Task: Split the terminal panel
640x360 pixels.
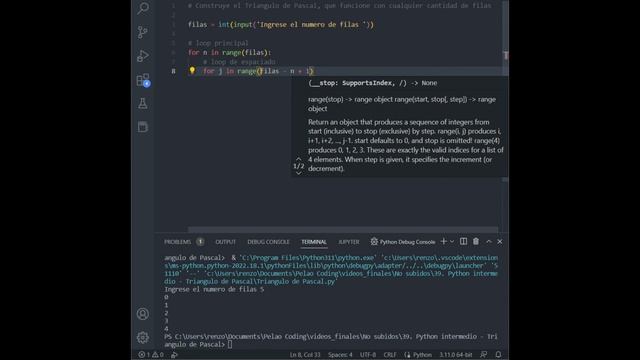Action: click(463, 242)
